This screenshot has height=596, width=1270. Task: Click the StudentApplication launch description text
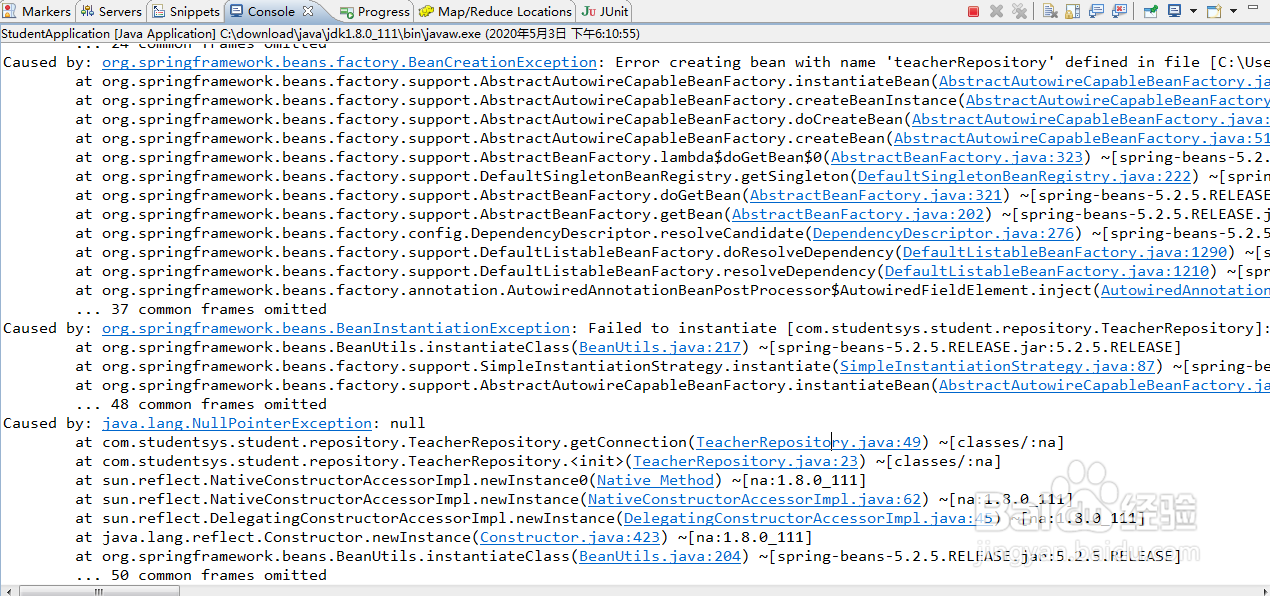[x=320, y=34]
